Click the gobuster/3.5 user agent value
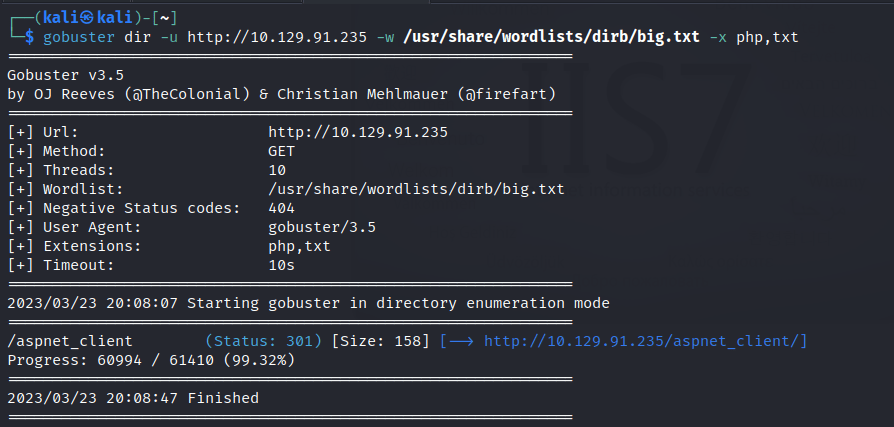Image resolution: width=894 pixels, height=427 pixels. [x=322, y=227]
